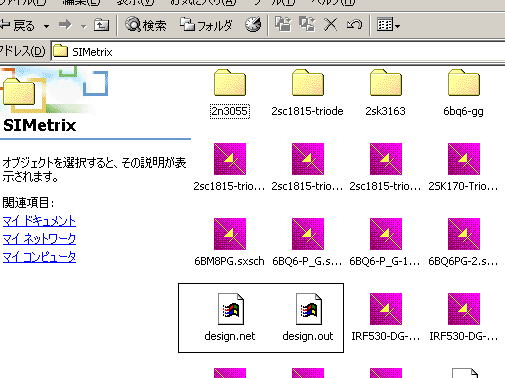Screen dimensions: 505x378
Task: Click the Undo toolbar icon
Action: (354, 25)
